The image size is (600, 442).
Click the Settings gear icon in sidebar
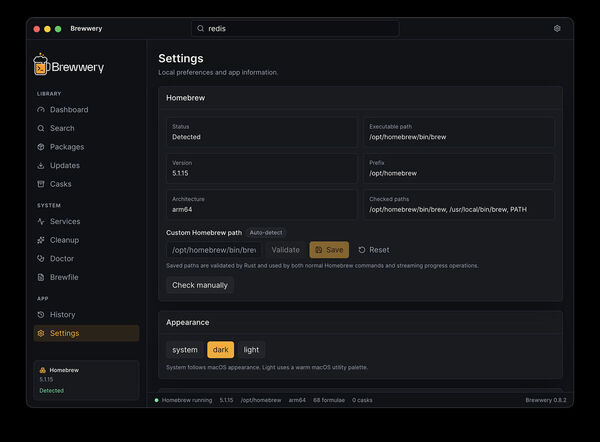coord(41,333)
